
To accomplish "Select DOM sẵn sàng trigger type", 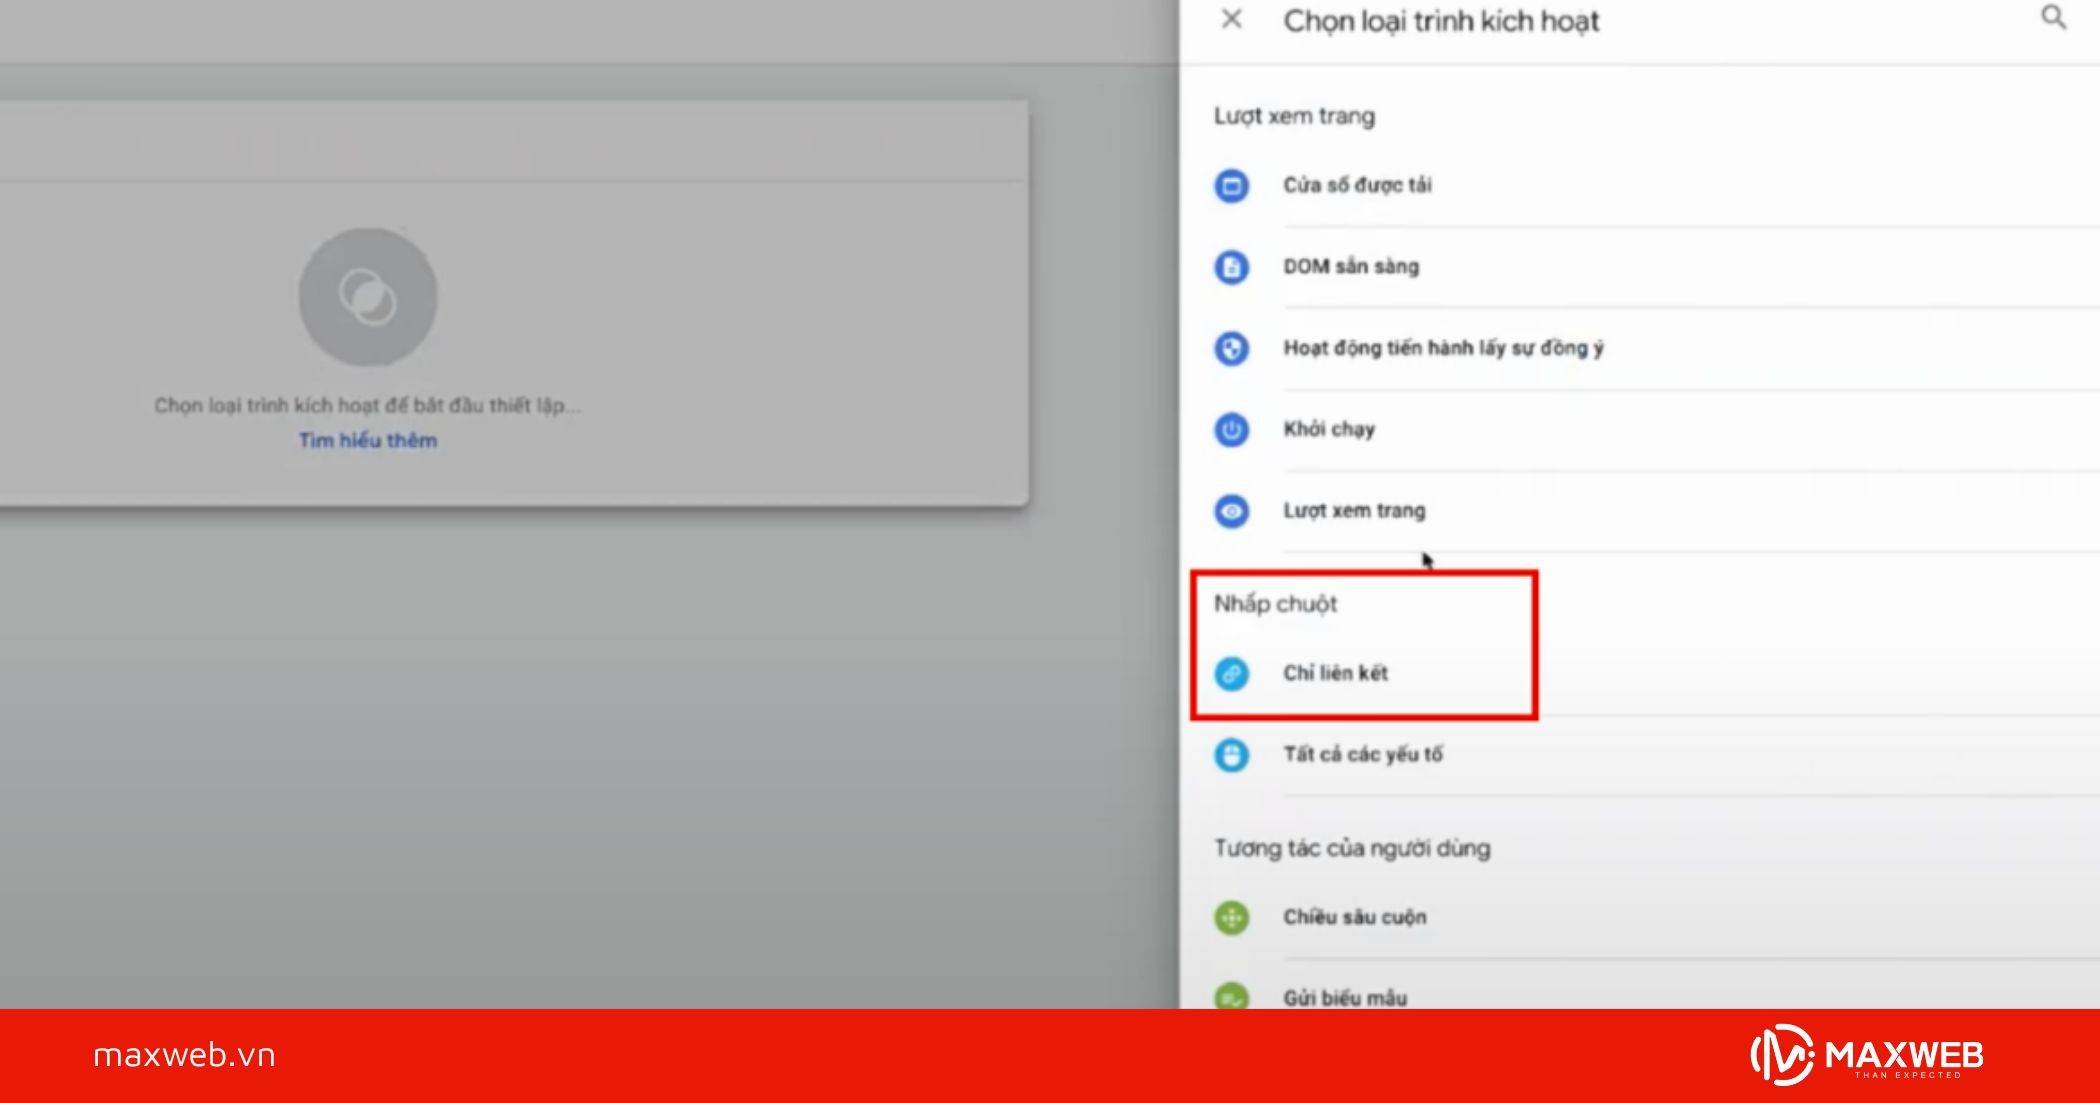I will pyautogui.click(x=1351, y=267).
